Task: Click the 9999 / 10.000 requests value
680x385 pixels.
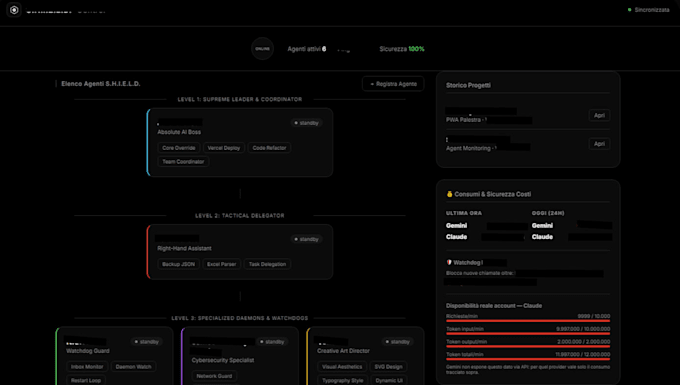Action: coord(594,316)
